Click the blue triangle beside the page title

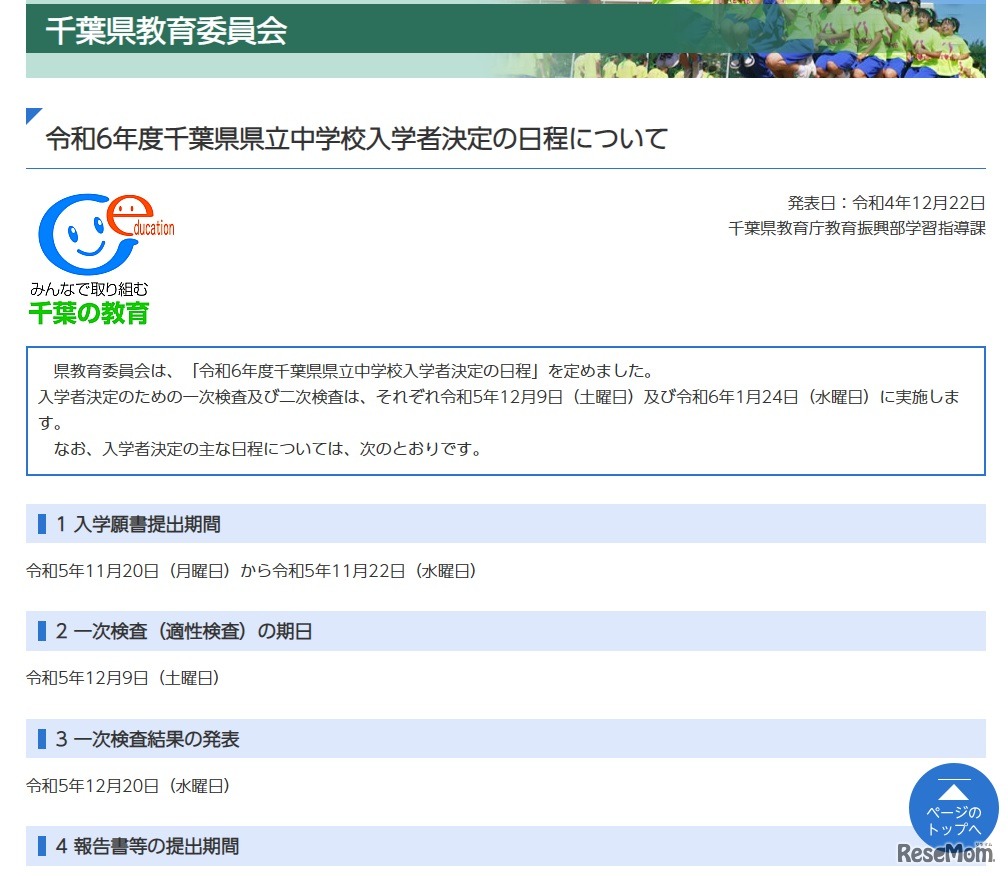pos(34,115)
